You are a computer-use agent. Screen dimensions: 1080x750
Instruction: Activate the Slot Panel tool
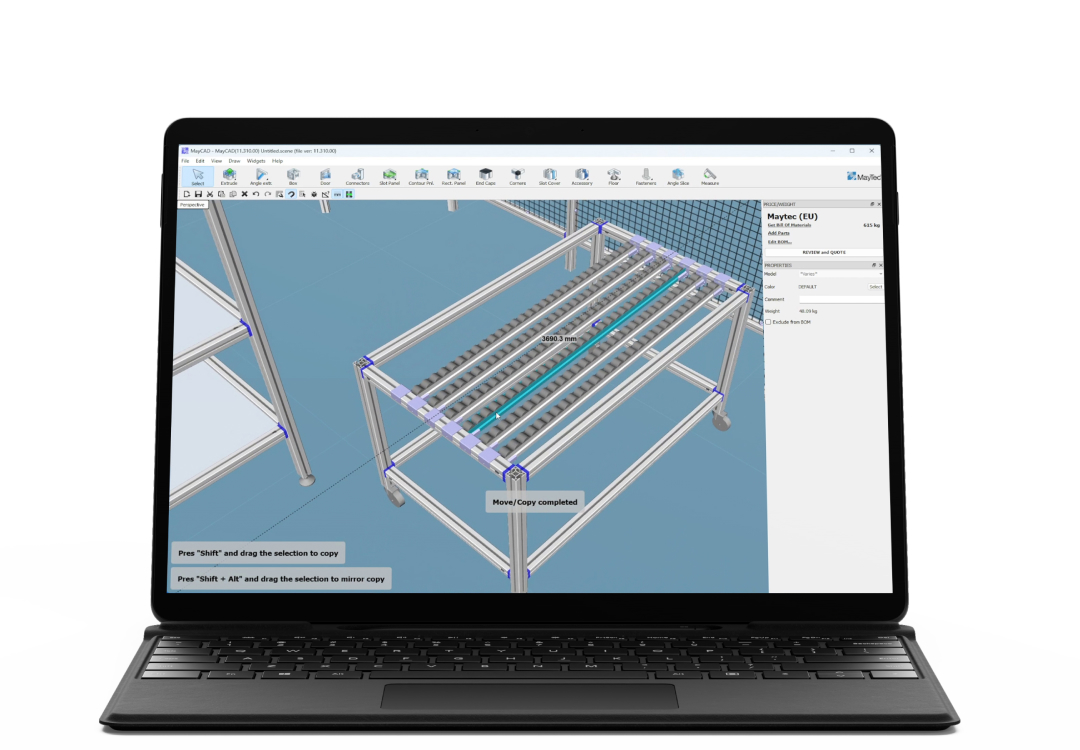[x=389, y=176]
